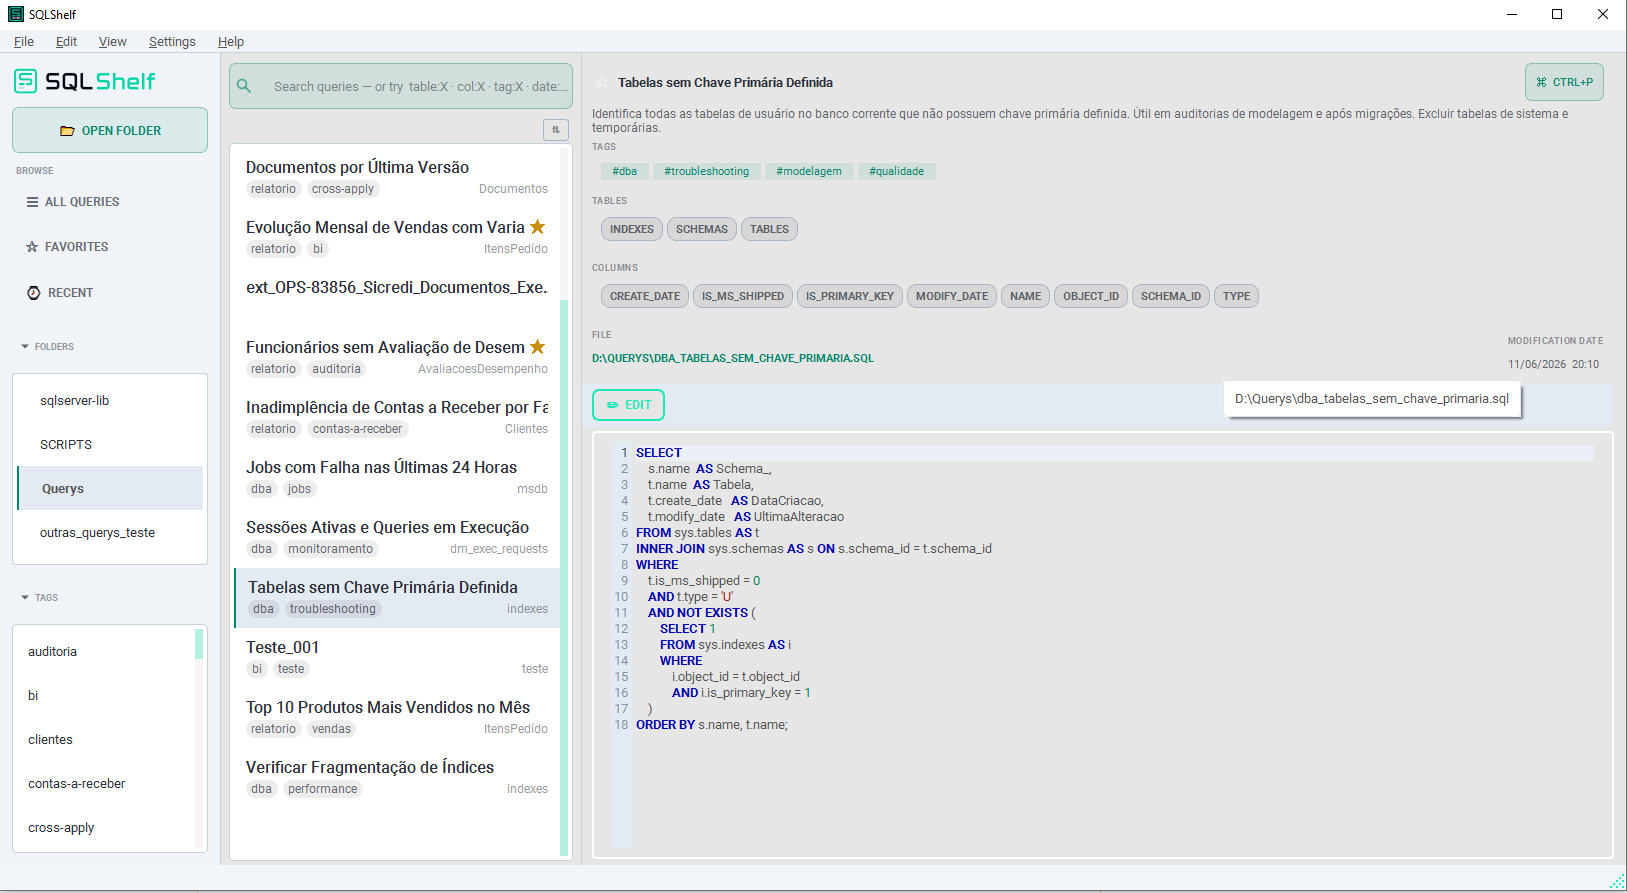Select the sqlserver-lib folder

[110, 400]
